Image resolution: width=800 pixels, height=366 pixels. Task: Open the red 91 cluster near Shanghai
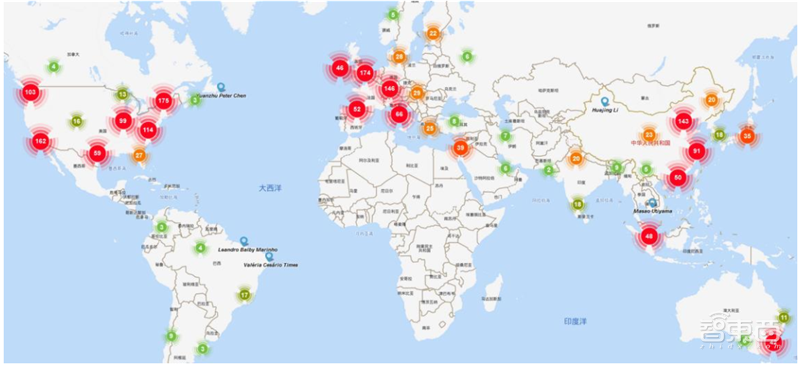[x=696, y=151]
